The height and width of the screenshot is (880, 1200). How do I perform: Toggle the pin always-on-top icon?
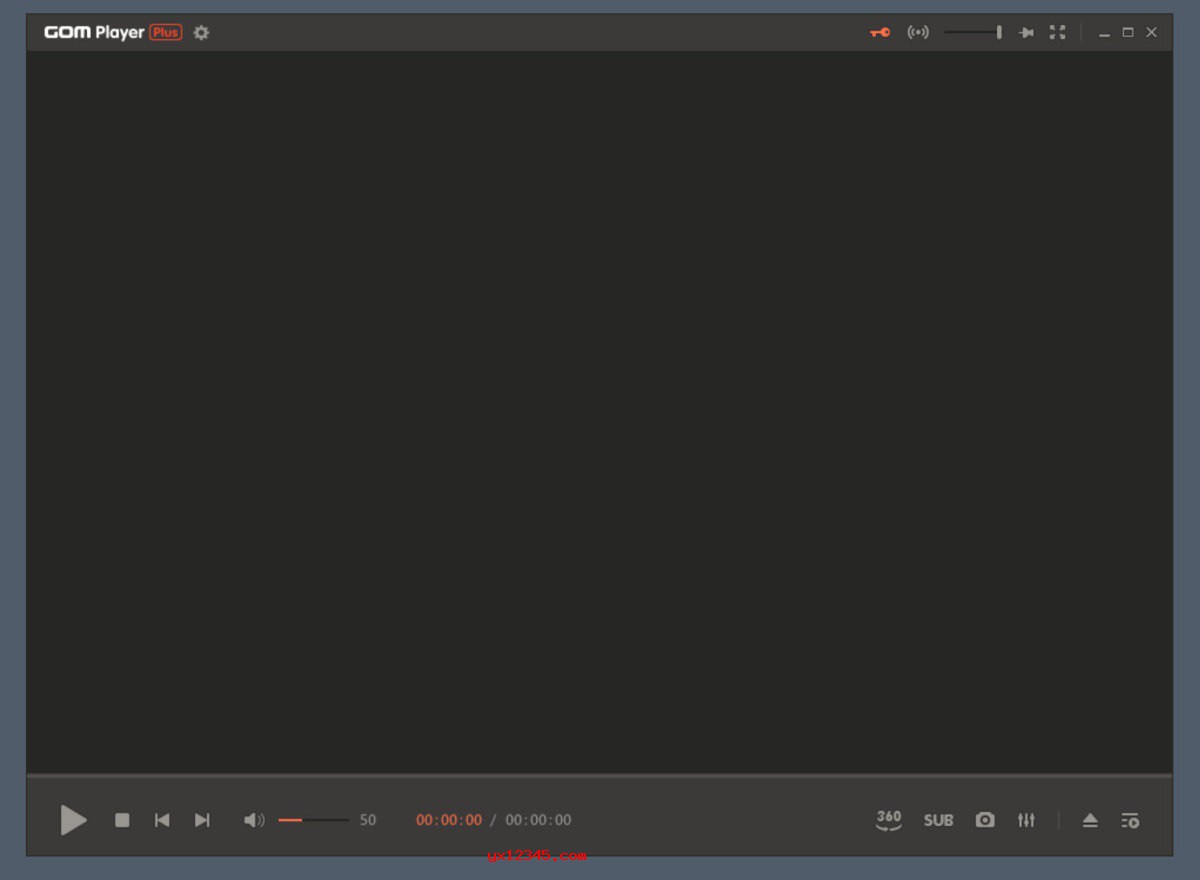pos(1026,32)
